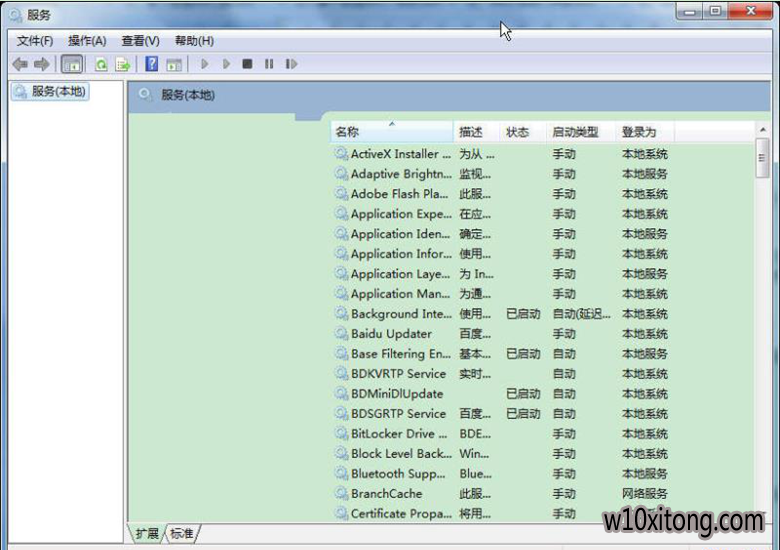Select the BDSGRTP Service row
Screen dimensions: 780x550
click(501, 414)
